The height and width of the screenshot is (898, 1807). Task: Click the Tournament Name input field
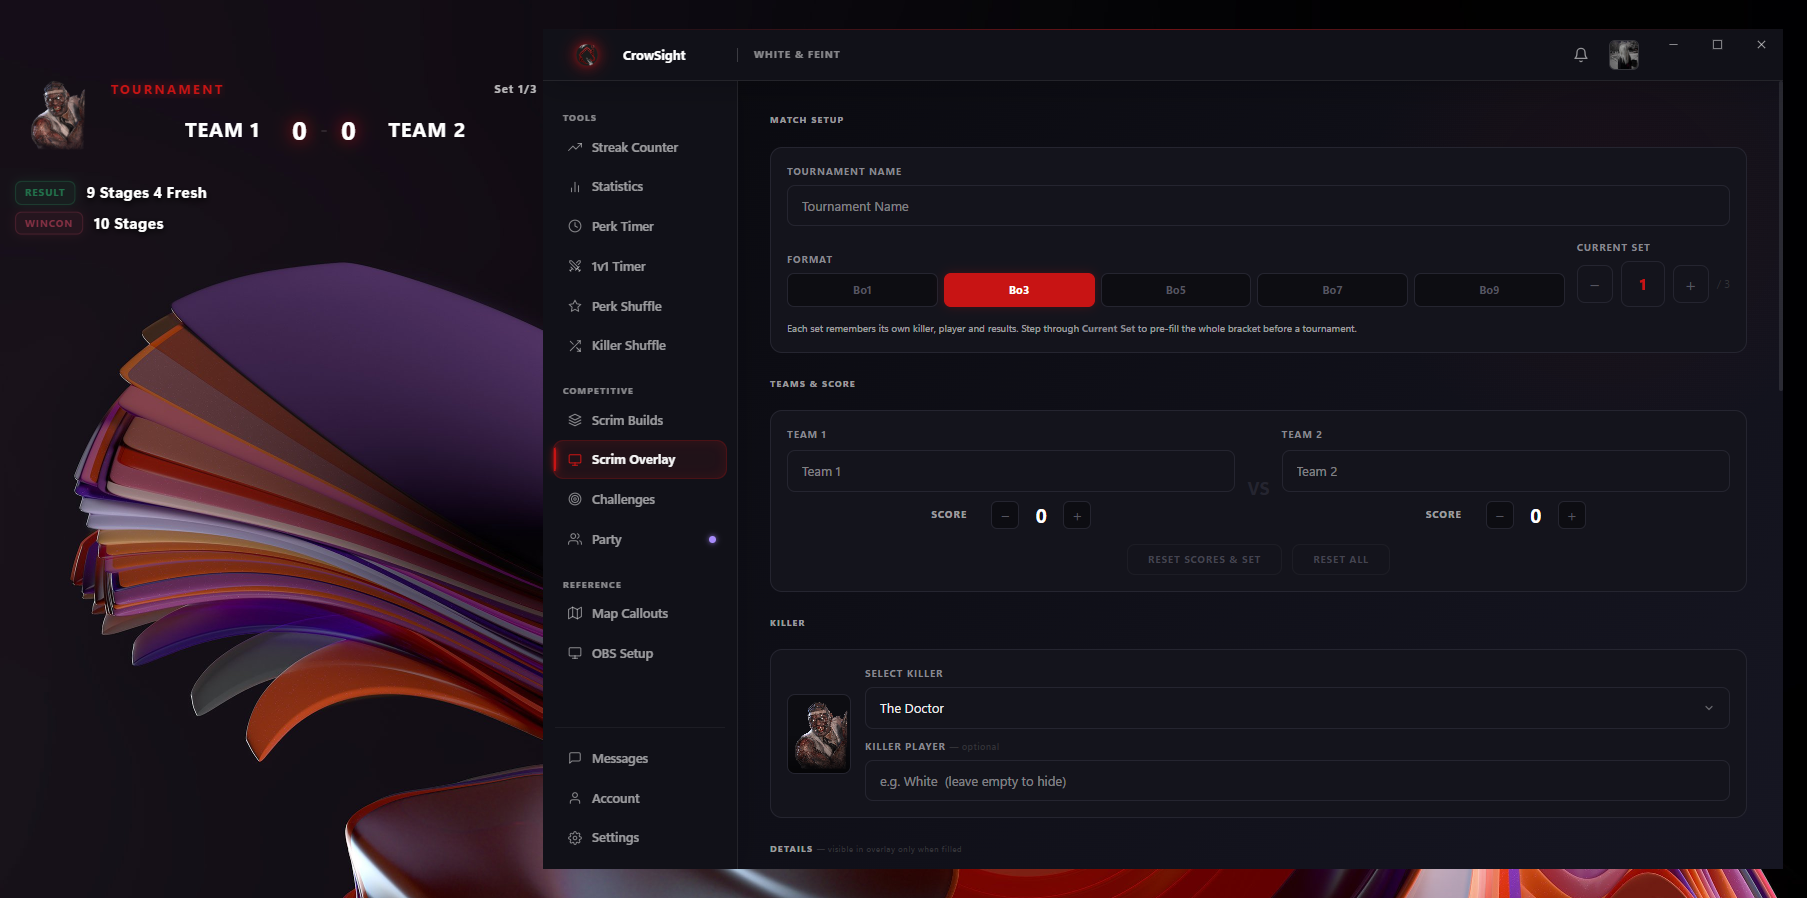[x=1258, y=206]
